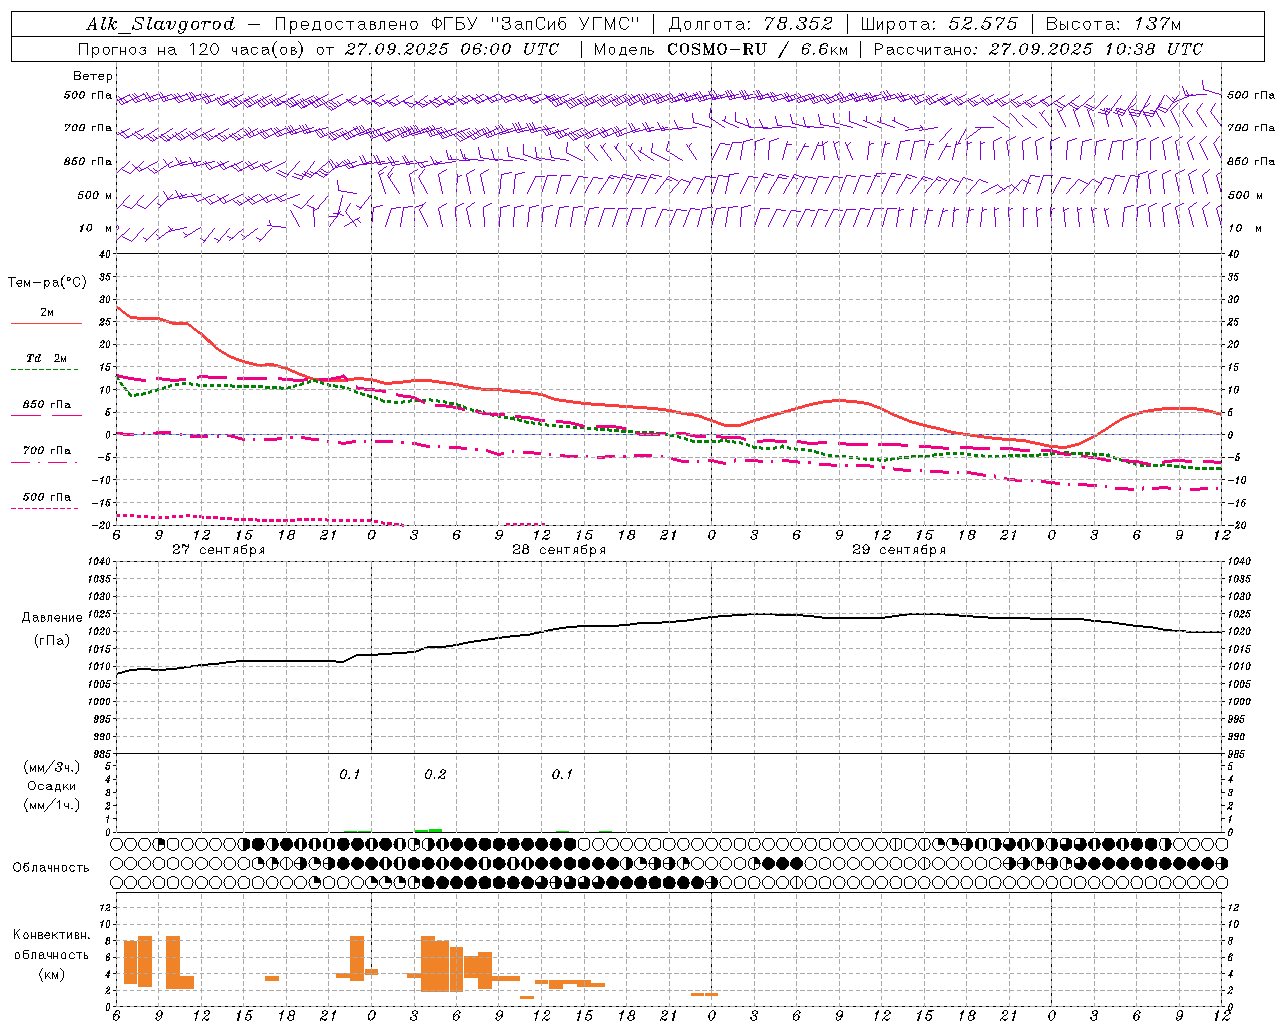Click the model label COSMO-RU / 6.6км

point(757,49)
